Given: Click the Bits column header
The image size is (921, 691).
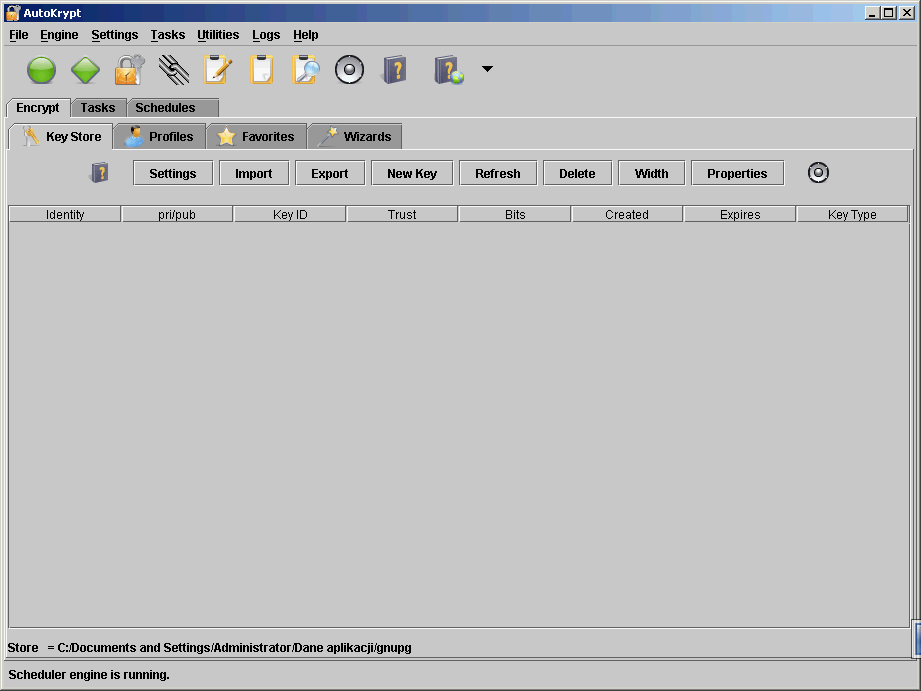Looking at the screenshot, I should [x=515, y=214].
